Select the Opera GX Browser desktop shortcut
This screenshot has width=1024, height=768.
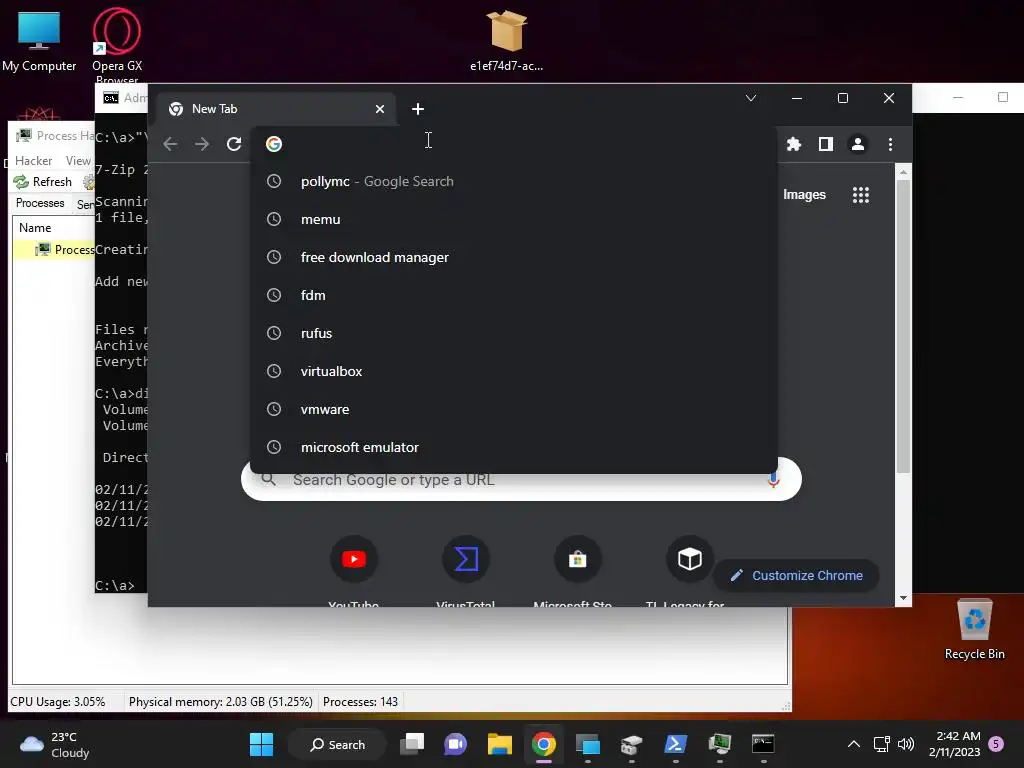coord(117,44)
